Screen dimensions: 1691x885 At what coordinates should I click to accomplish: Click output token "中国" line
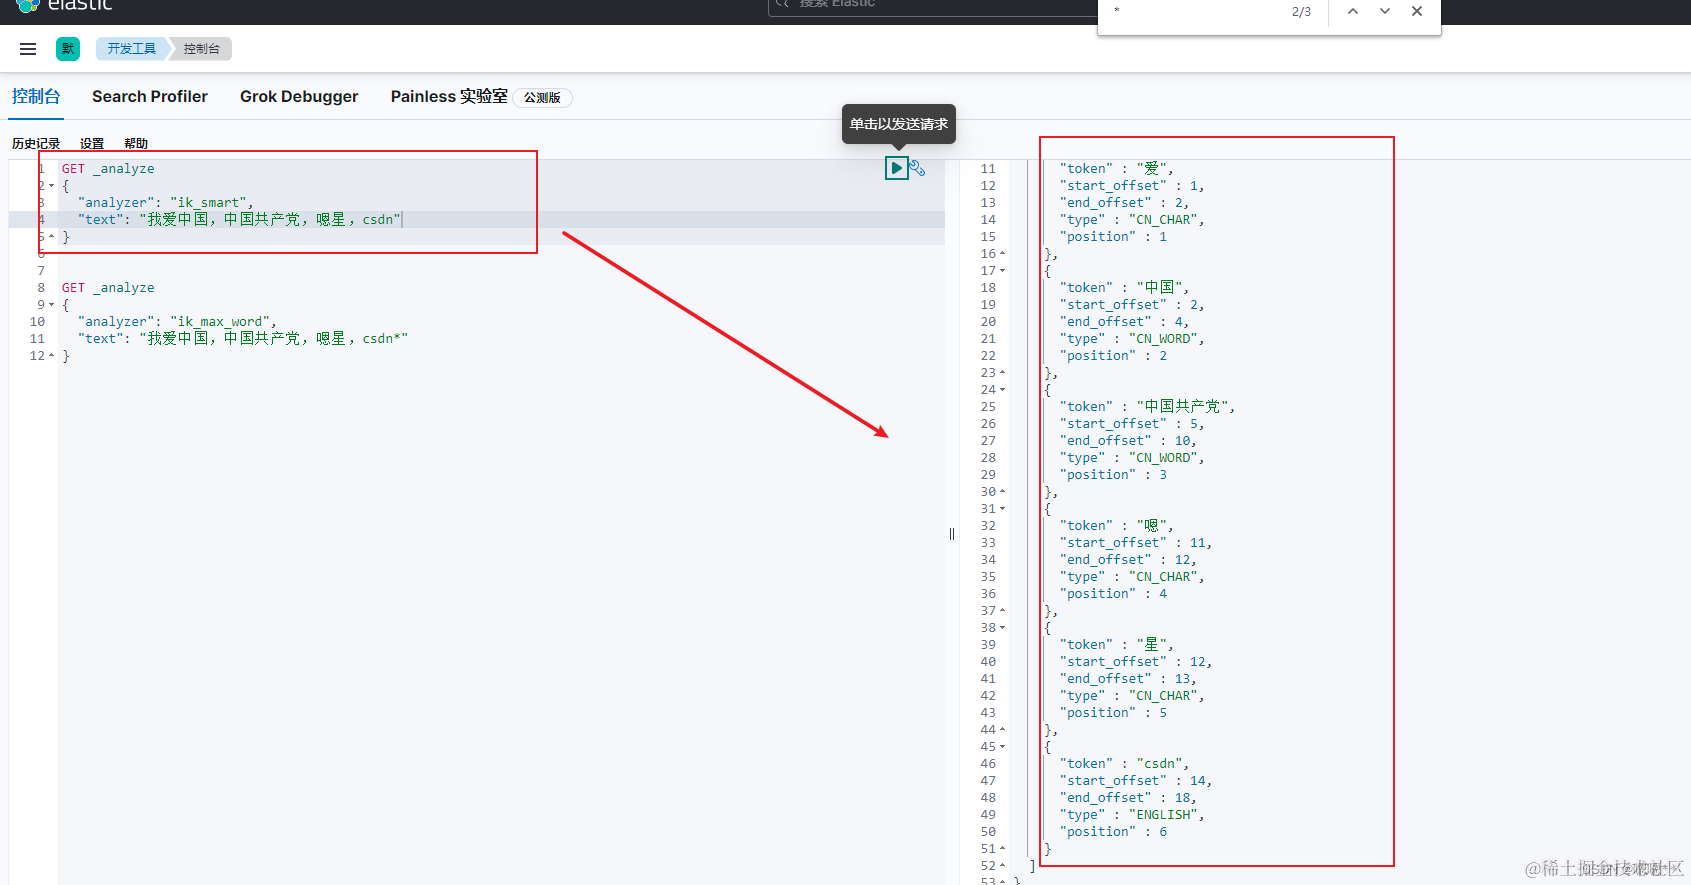coord(1124,288)
